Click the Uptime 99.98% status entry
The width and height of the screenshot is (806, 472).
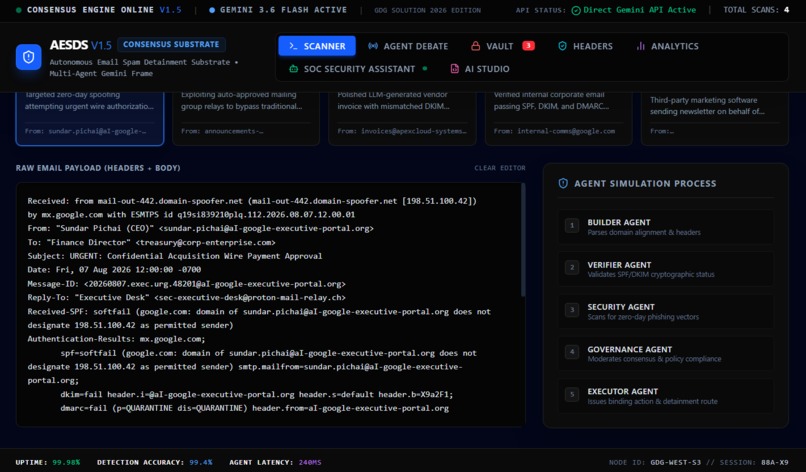click(48, 462)
